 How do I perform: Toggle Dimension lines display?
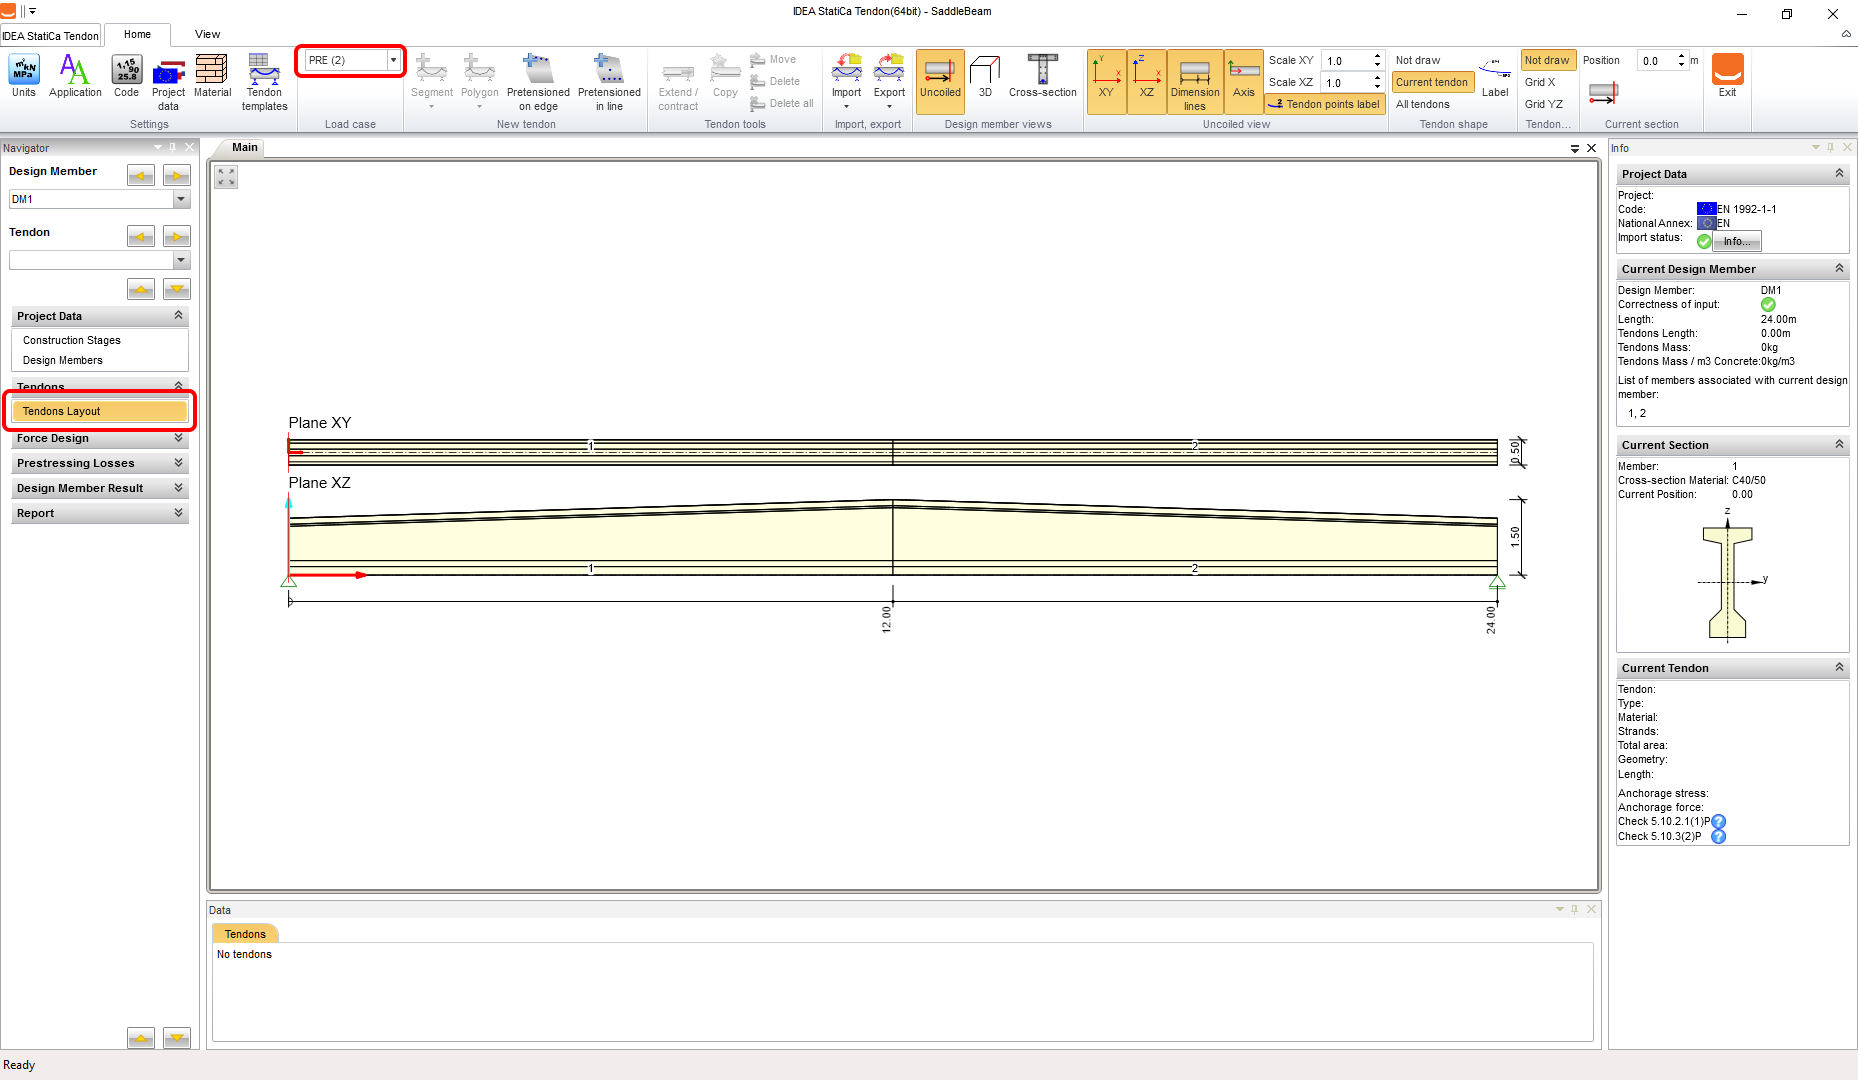coord(1194,82)
